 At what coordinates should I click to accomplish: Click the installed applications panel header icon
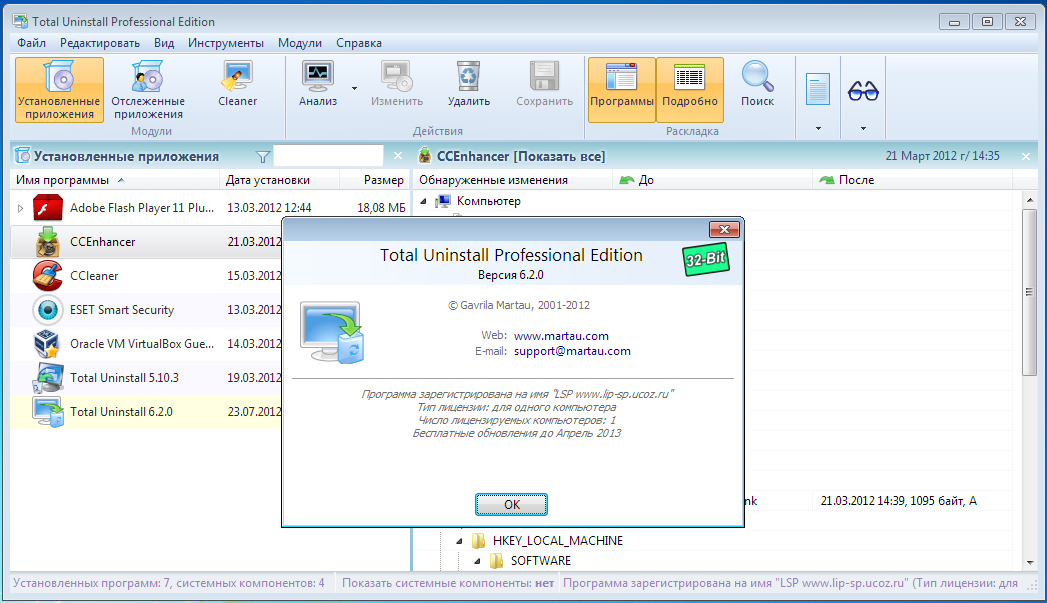pos(22,156)
